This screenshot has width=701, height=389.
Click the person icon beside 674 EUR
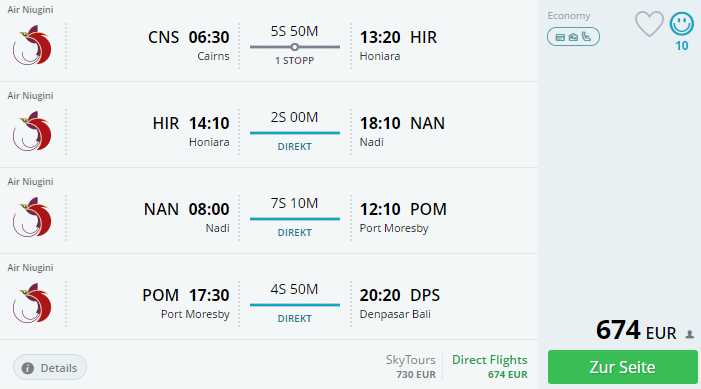(x=690, y=334)
